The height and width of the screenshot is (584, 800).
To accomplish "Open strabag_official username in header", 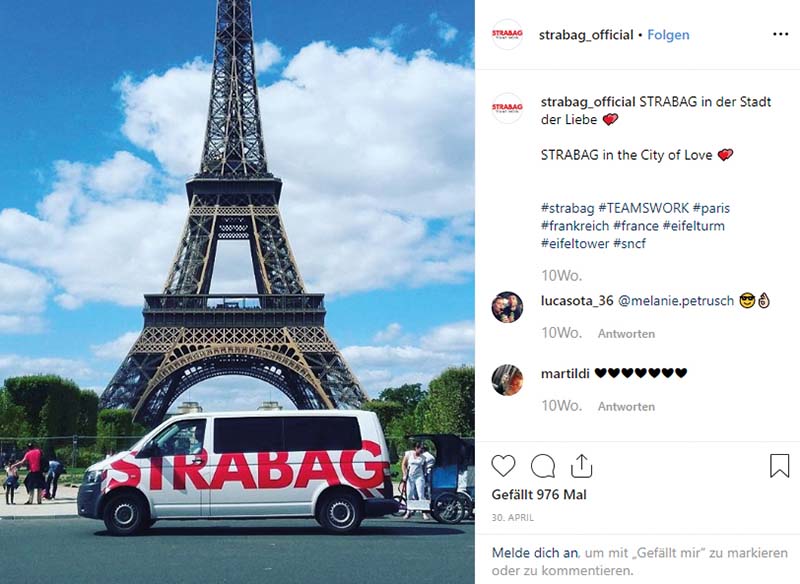I will point(586,35).
